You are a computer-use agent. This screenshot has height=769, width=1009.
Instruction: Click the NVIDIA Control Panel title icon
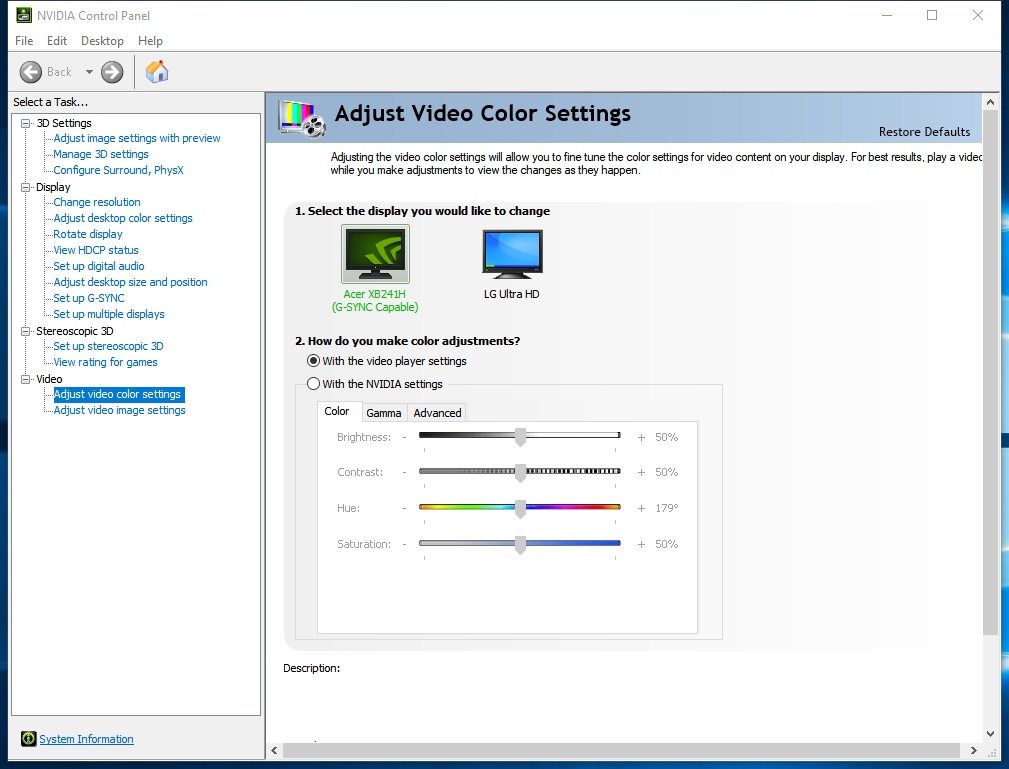click(x=24, y=15)
